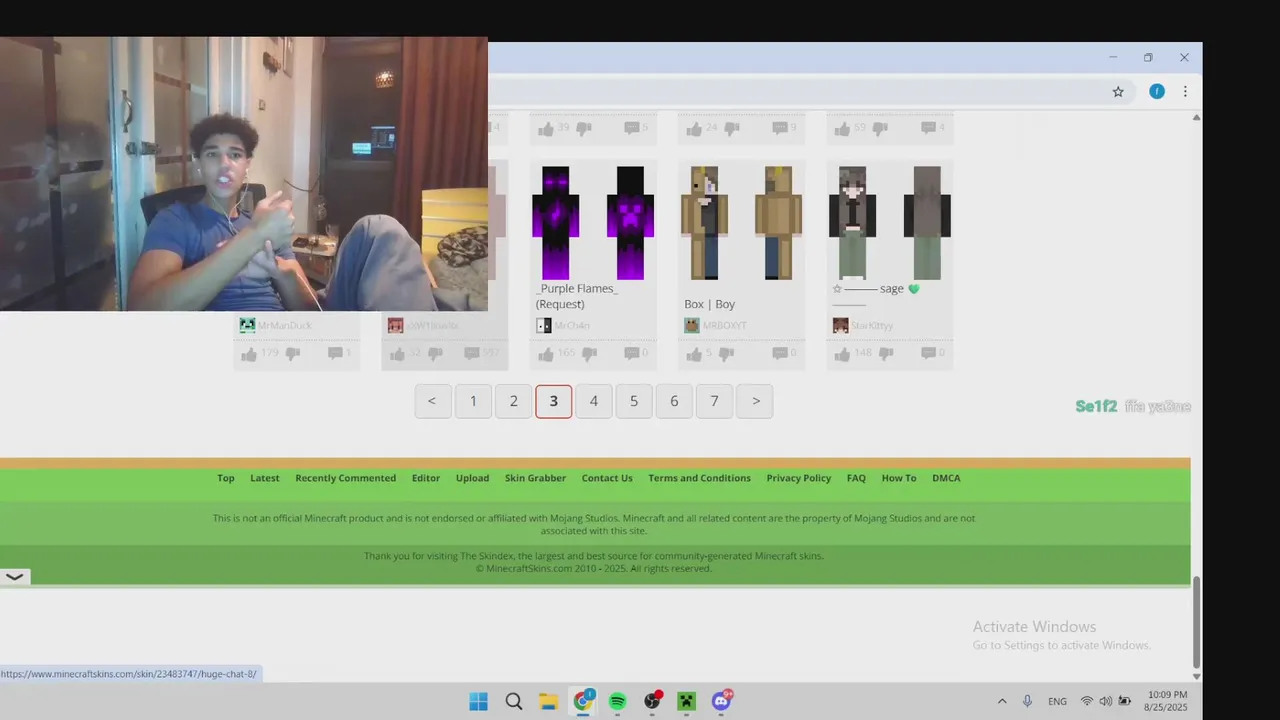The height and width of the screenshot is (720, 1280).
Task: Open the MRBOXYT author name
Action: point(725,326)
